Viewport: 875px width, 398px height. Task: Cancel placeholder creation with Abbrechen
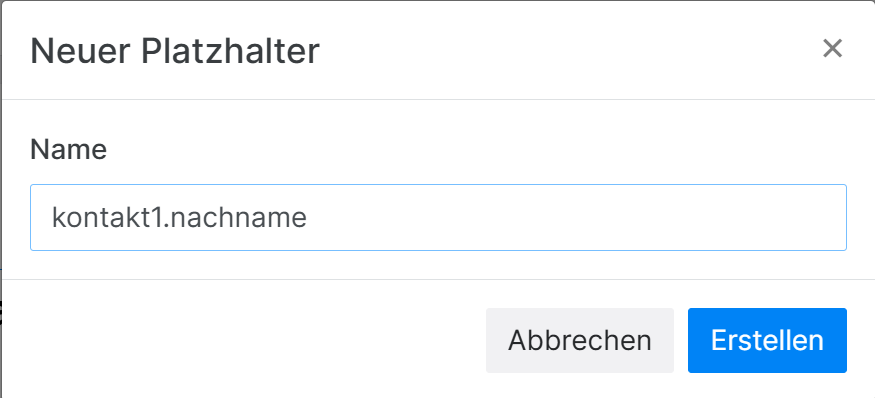point(580,341)
